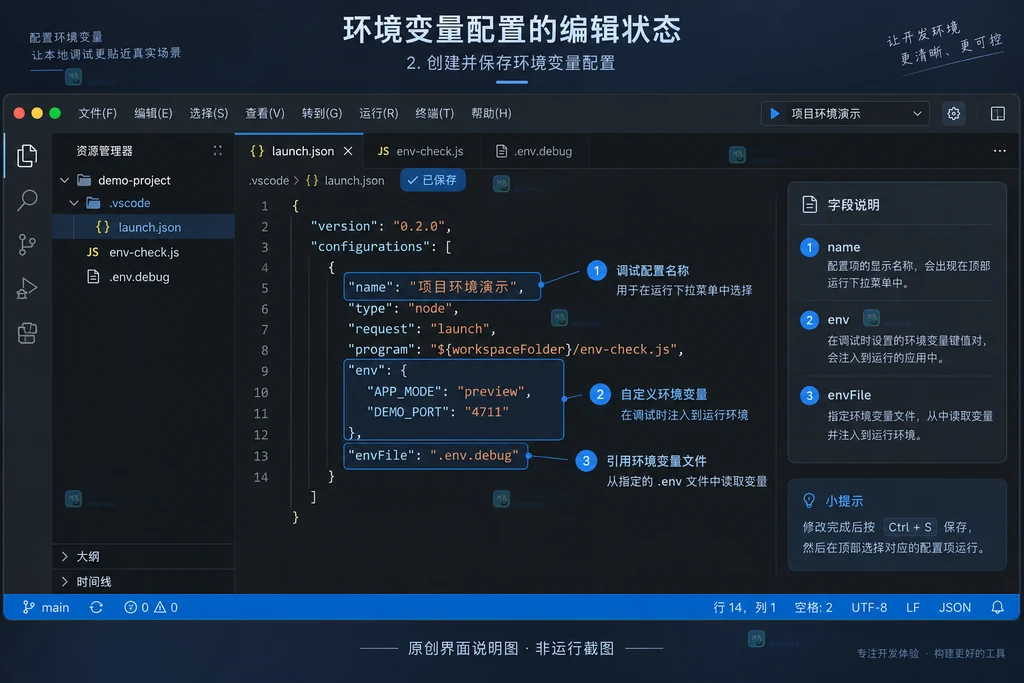Click the 资源管理器 panel title
This screenshot has height=683, width=1024.
coord(104,151)
